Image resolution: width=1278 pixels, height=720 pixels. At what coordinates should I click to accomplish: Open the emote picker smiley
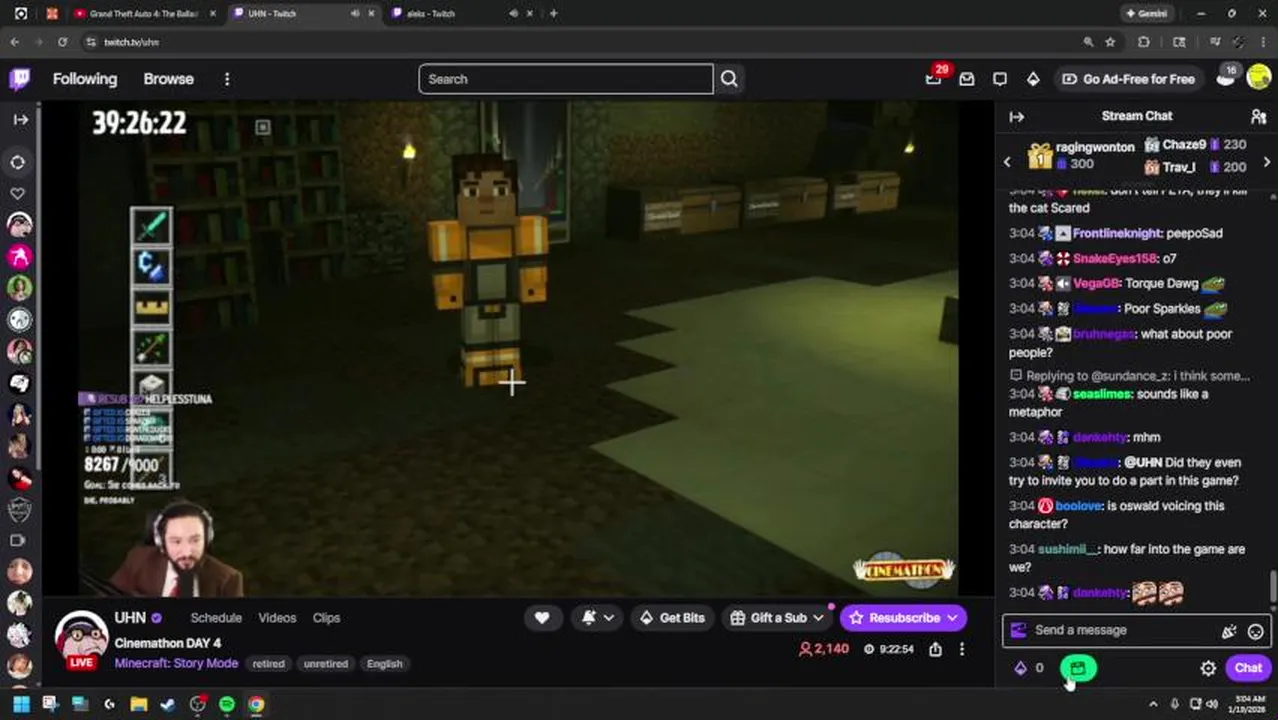(1256, 631)
